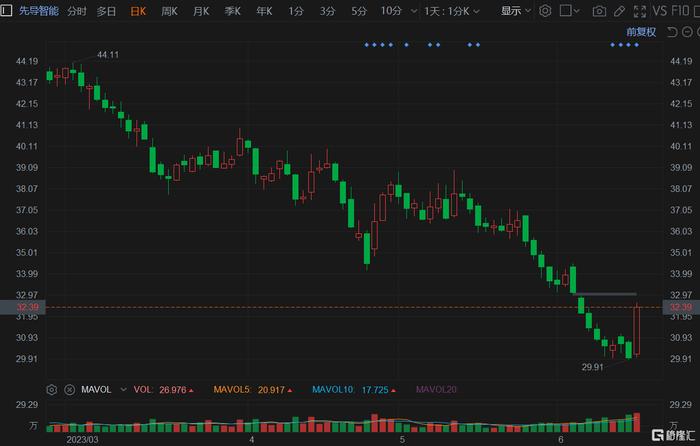This screenshot has width=700, height=446.
Task: Select the 季K quarterly tab
Action: (233, 11)
